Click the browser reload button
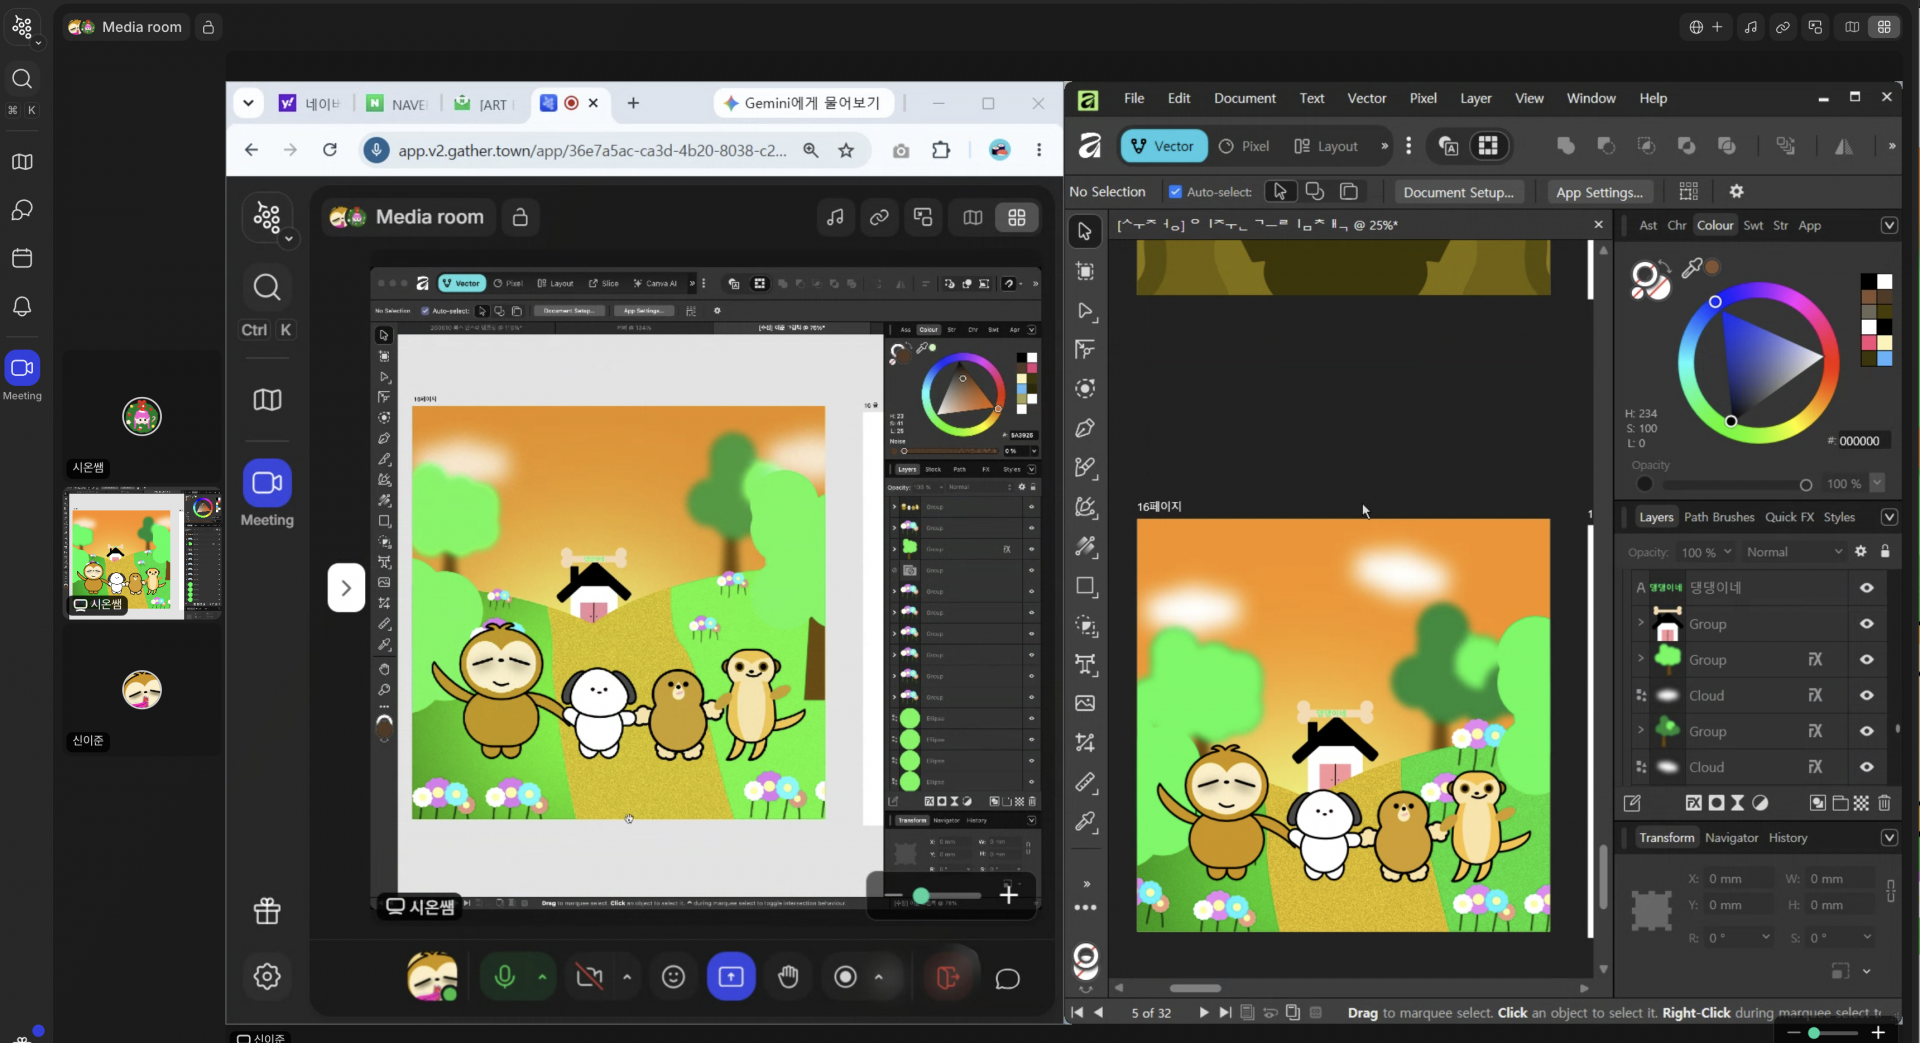Image resolution: width=1920 pixels, height=1043 pixels. (330, 150)
